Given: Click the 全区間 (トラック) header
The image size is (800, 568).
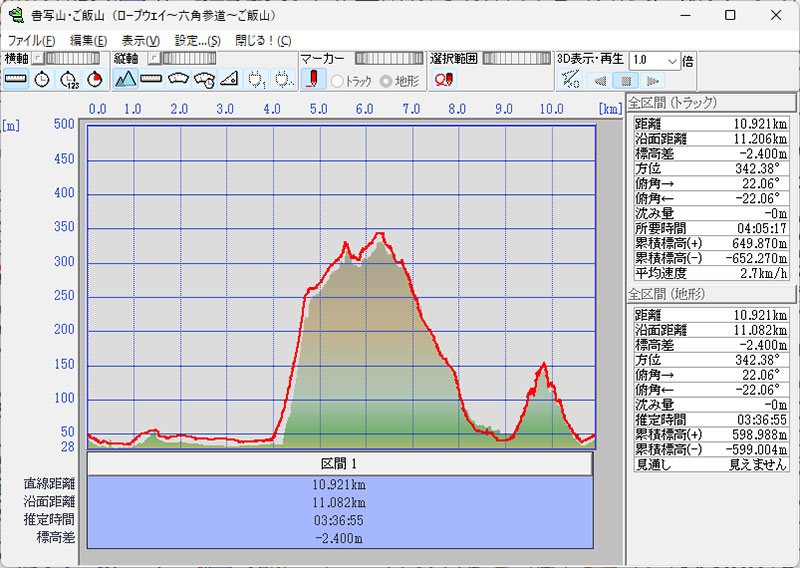Looking at the screenshot, I should [711, 103].
